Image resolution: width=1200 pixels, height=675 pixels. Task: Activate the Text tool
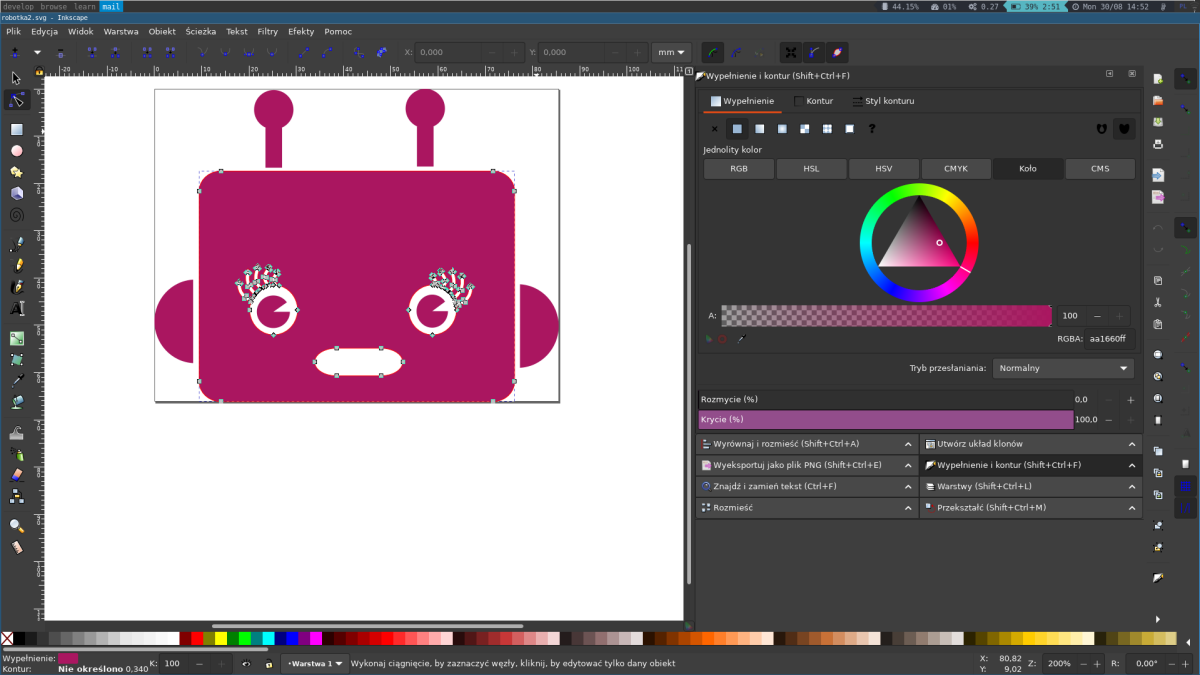17,310
